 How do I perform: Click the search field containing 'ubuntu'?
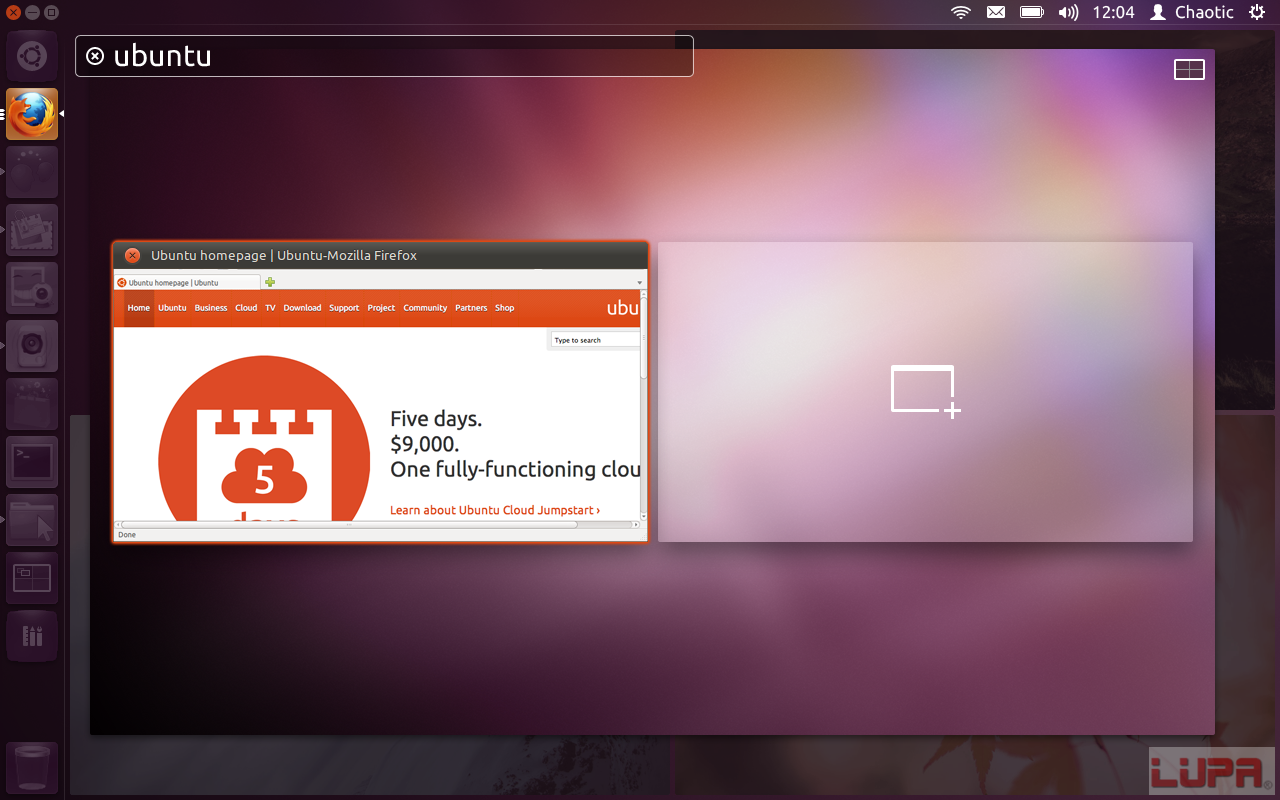[x=384, y=56]
